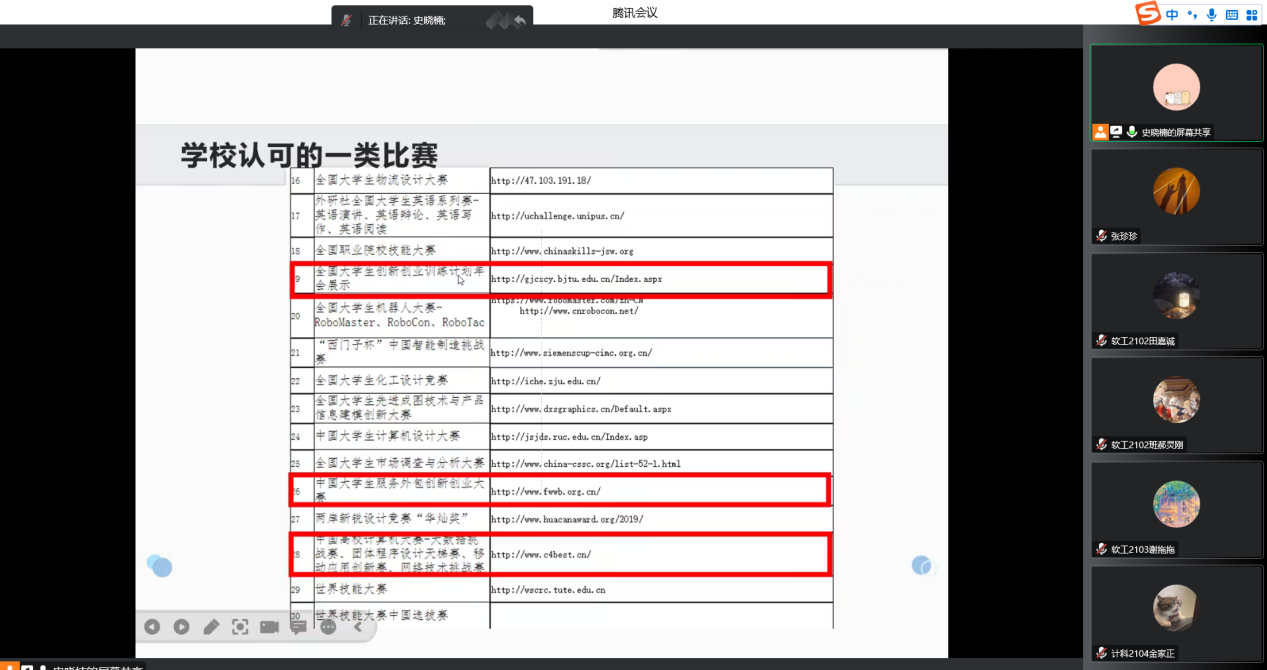Click the return arrow in the speaking bar
Image resolution: width=1267 pixels, height=670 pixels.
coord(520,20)
